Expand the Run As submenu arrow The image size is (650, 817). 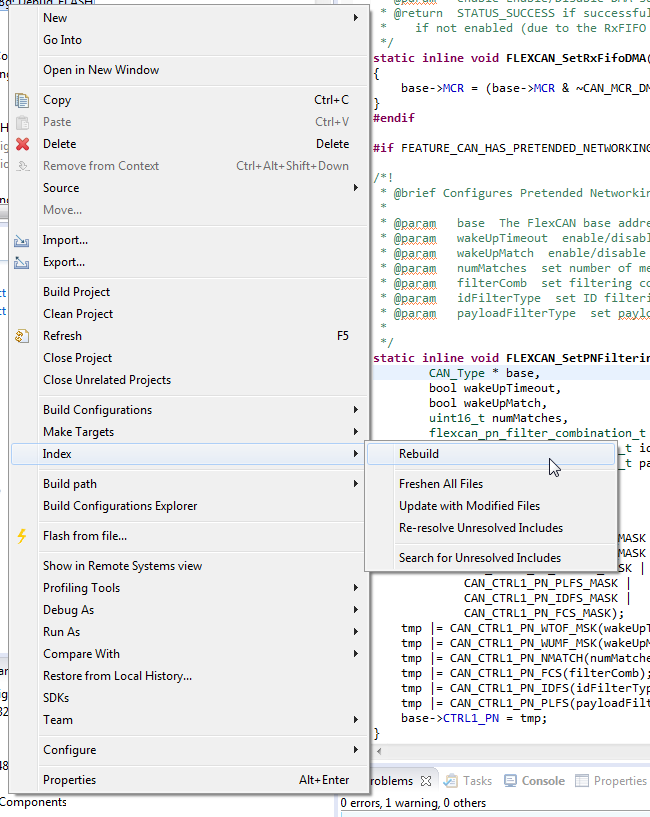click(x=355, y=632)
